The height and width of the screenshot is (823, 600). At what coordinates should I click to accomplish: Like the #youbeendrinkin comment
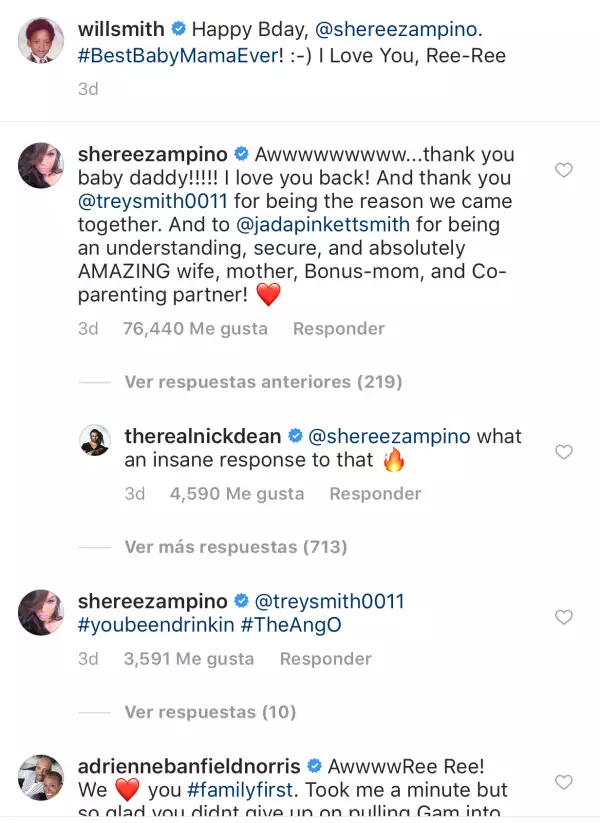tap(563, 617)
